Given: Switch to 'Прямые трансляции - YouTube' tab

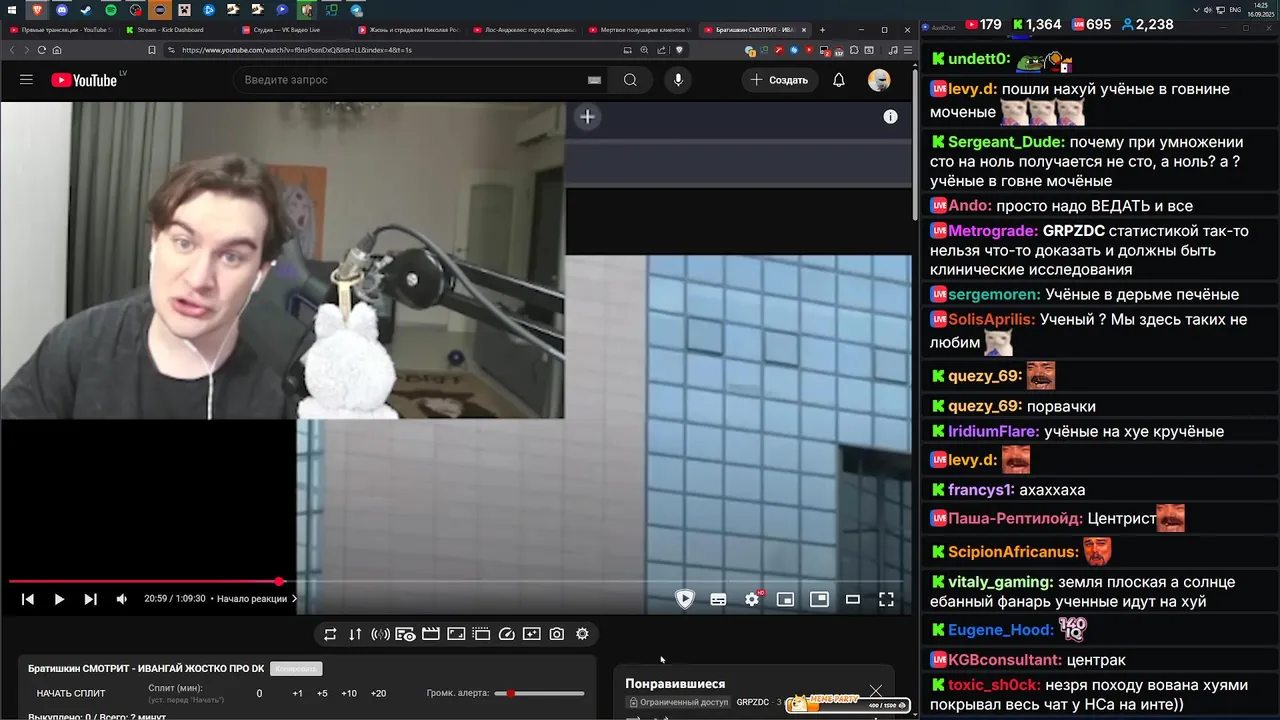Looking at the screenshot, I should tap(60, 30).
